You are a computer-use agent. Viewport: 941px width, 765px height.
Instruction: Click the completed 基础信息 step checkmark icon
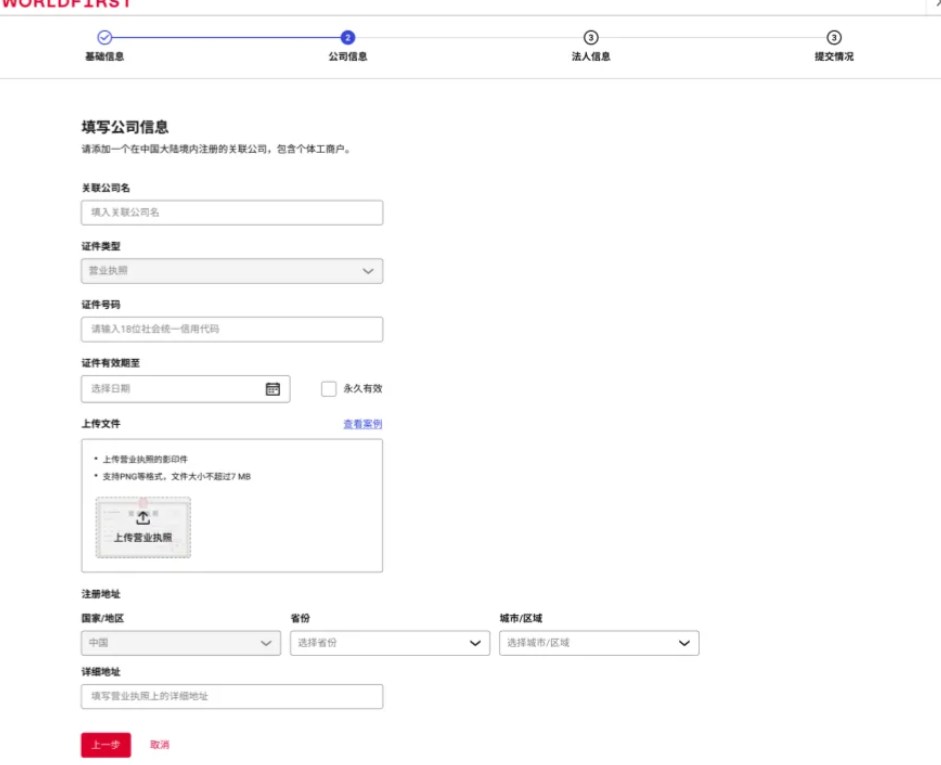pos(104,37)
